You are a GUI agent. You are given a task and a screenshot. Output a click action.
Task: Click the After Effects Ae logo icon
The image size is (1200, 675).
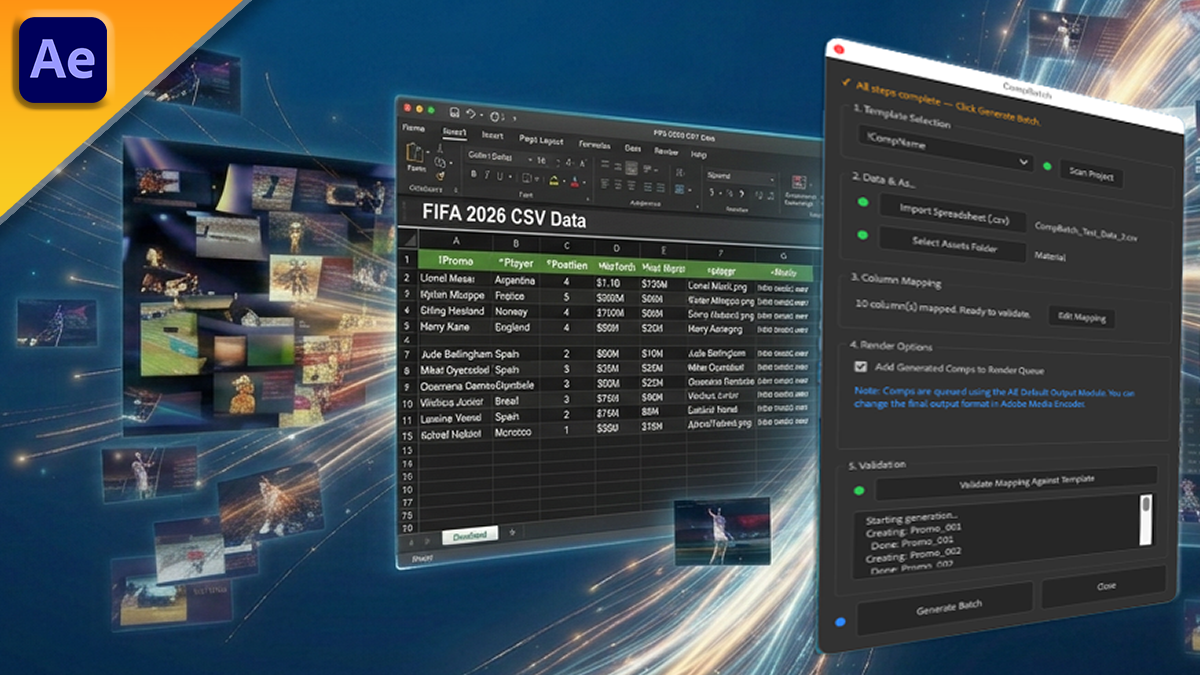pyautogui.click(x=62, y=60)
